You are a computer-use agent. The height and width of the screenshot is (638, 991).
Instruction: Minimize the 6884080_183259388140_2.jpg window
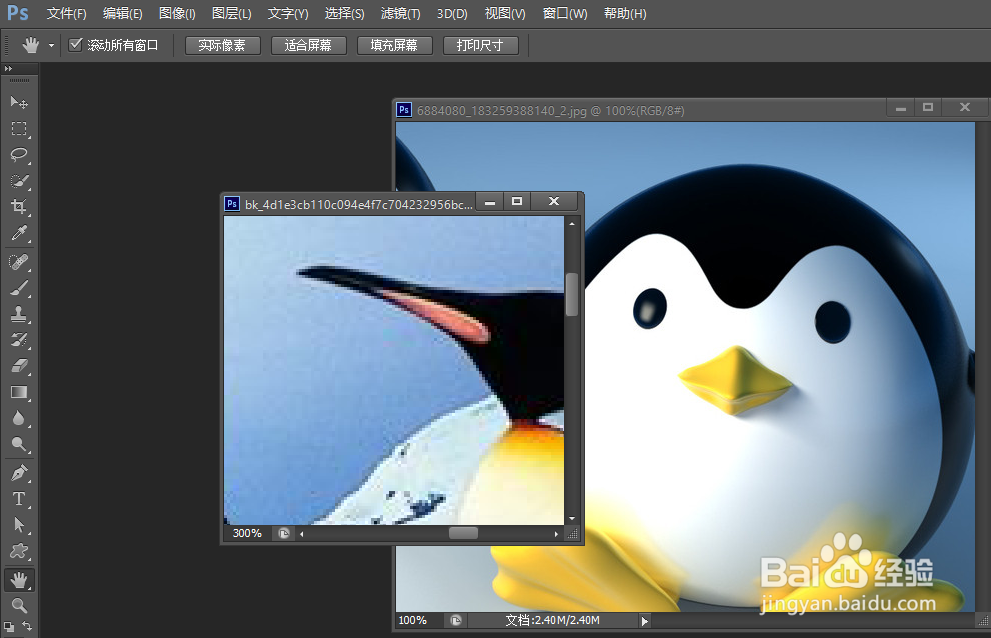[901, 108]
